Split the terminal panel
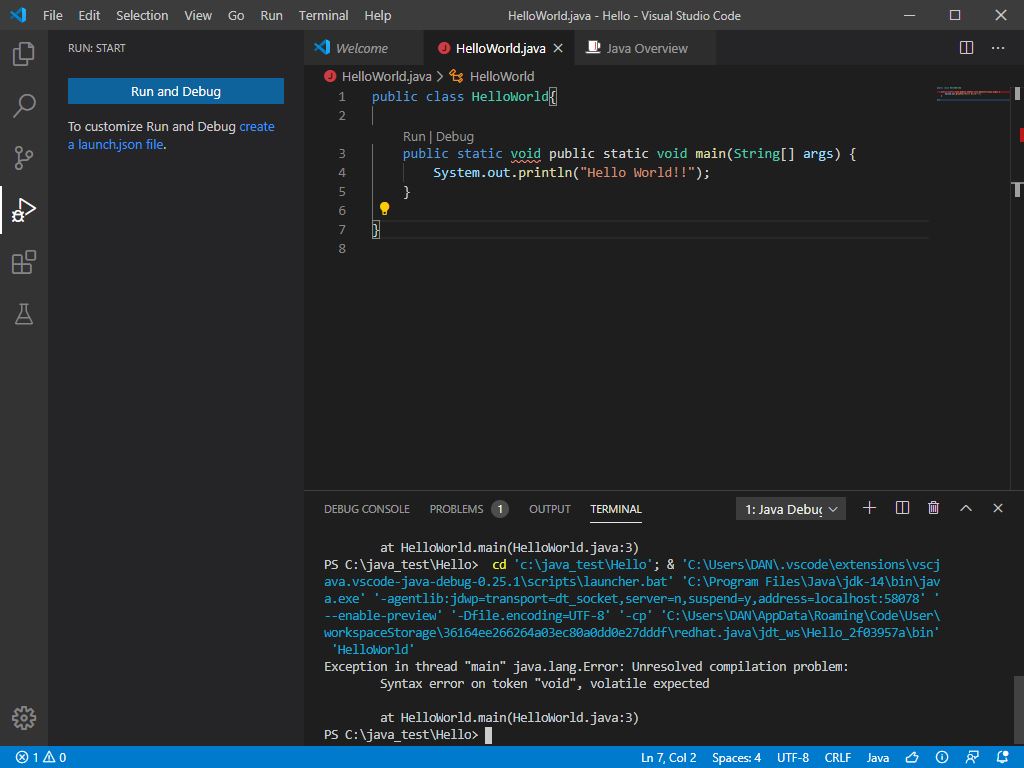This screenshot has width=1024, height=768. (x=902, y=508)
